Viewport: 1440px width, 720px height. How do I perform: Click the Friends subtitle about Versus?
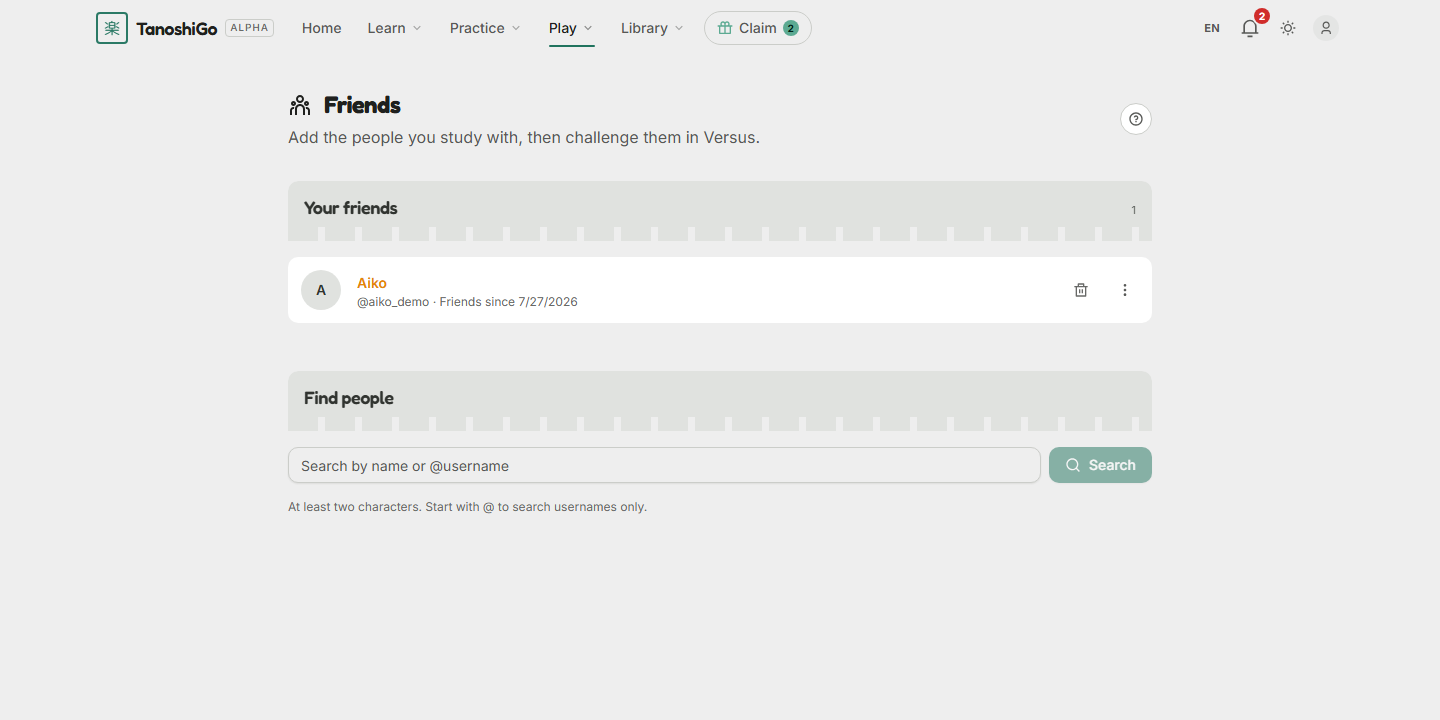click(x=524, y=138)
